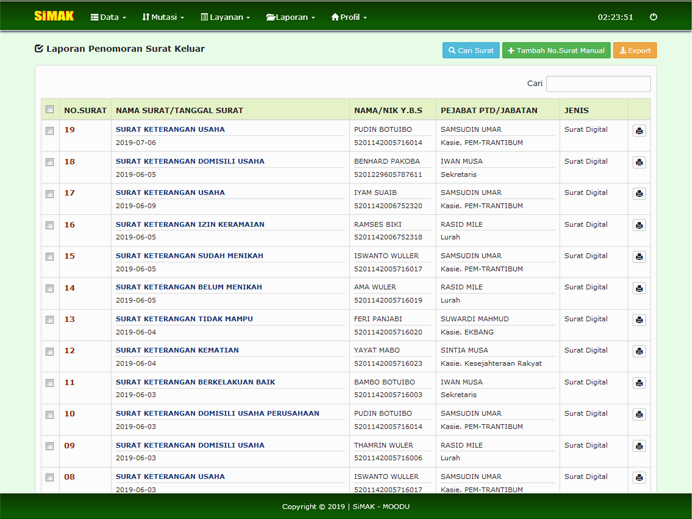This screenshot has height=519, width=692.
Task: Open the Data dropdown menu
Action: (x=109, y=17)
